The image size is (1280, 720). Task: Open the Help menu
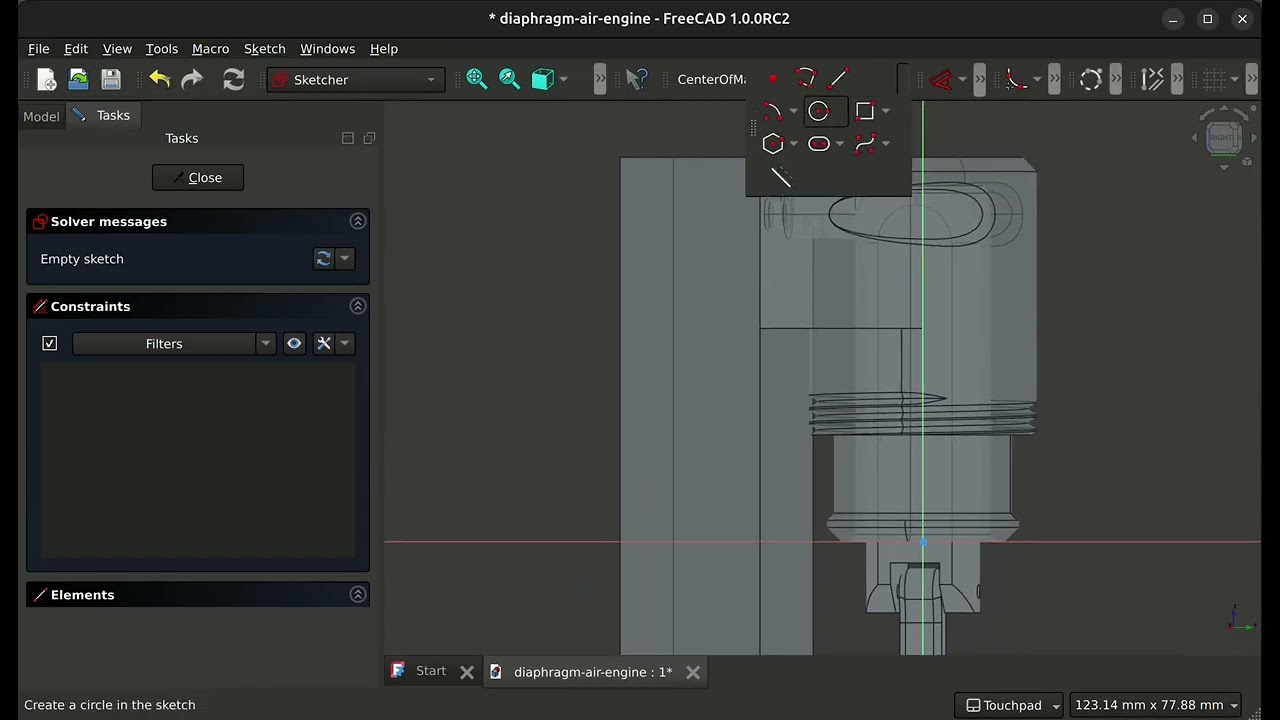click(x=383, y=49)
